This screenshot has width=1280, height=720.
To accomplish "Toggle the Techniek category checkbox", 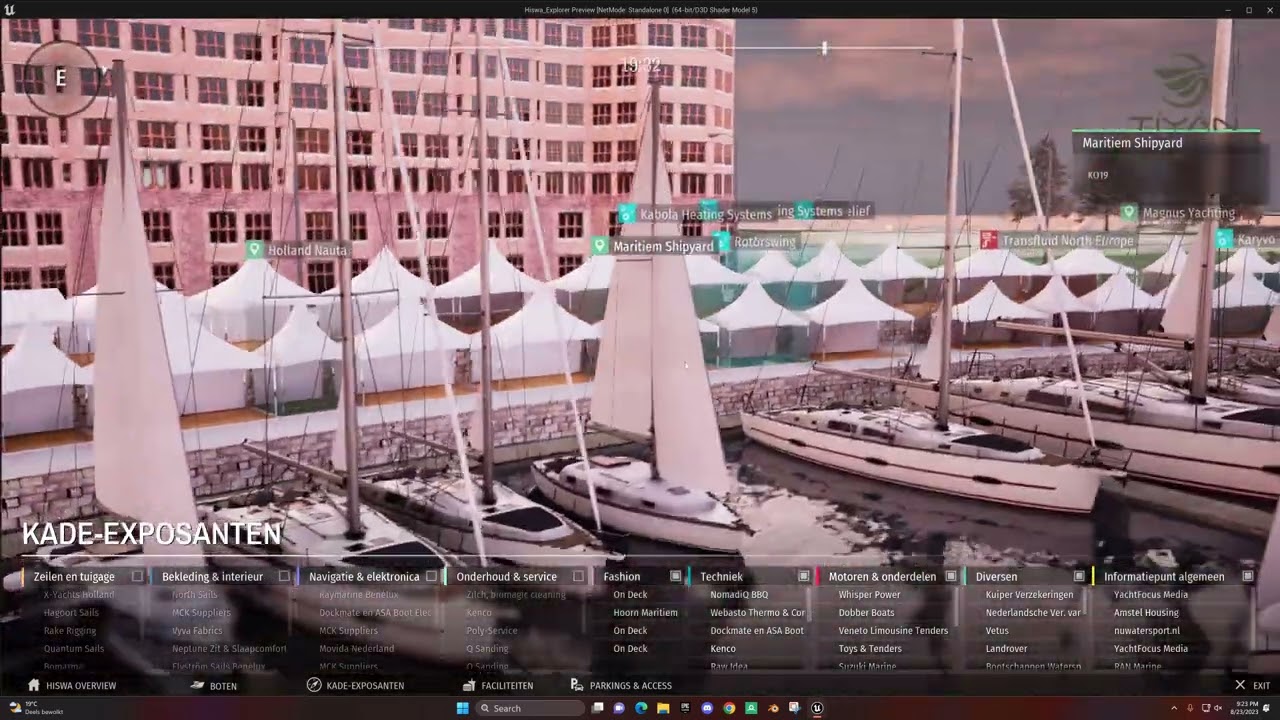I will click(803, 576).
